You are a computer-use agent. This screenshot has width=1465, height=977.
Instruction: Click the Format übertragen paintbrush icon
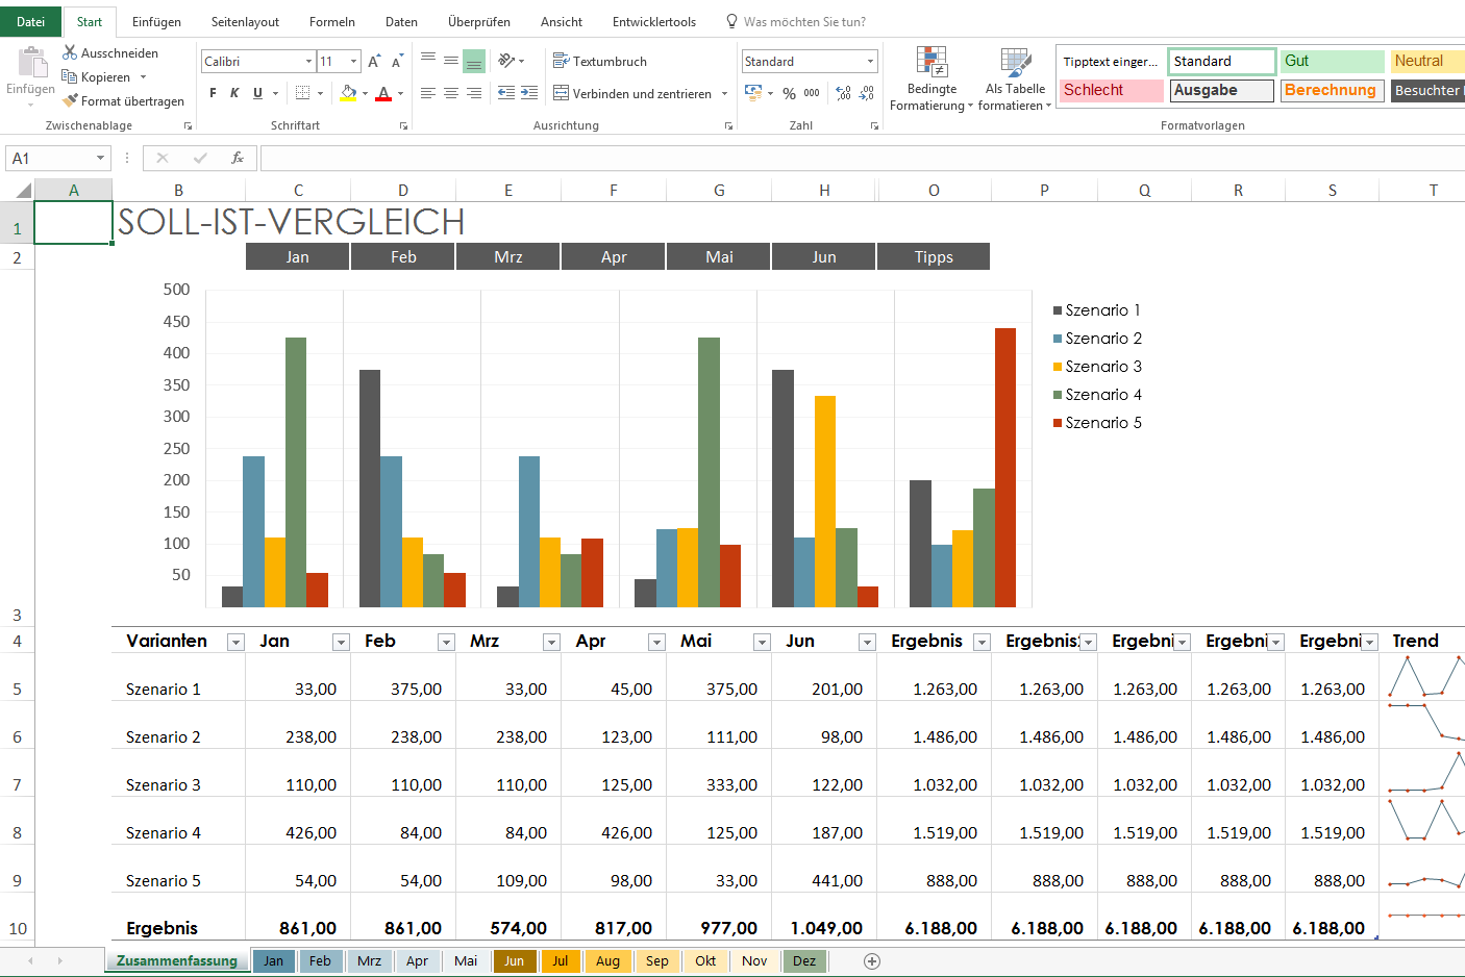click(69, 101)
